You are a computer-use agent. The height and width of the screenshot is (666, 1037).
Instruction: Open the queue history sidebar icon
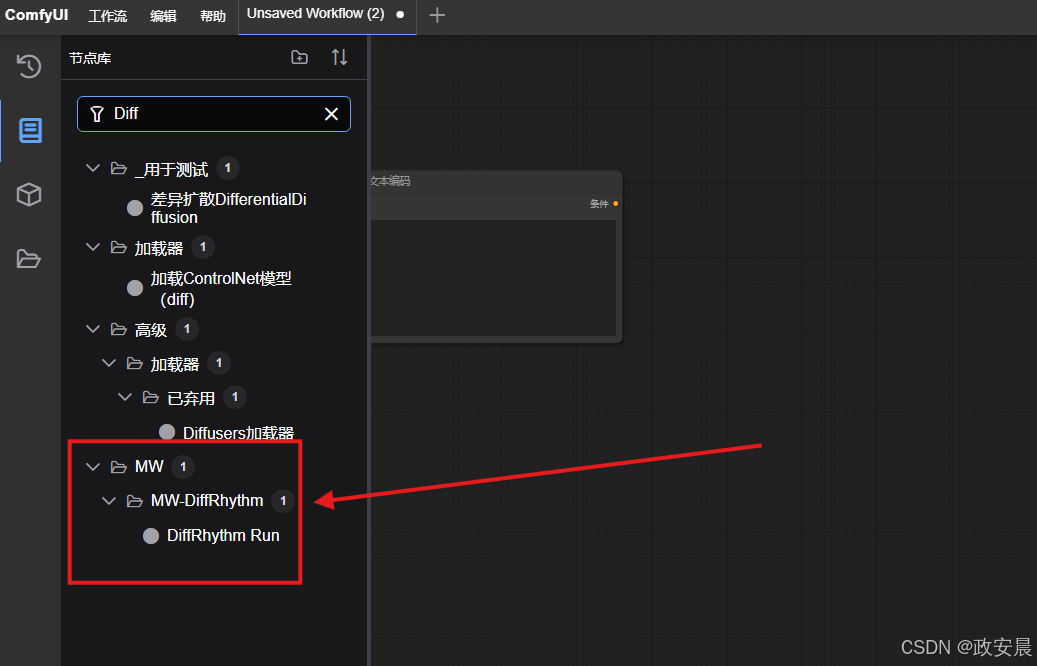coord(29,66)
